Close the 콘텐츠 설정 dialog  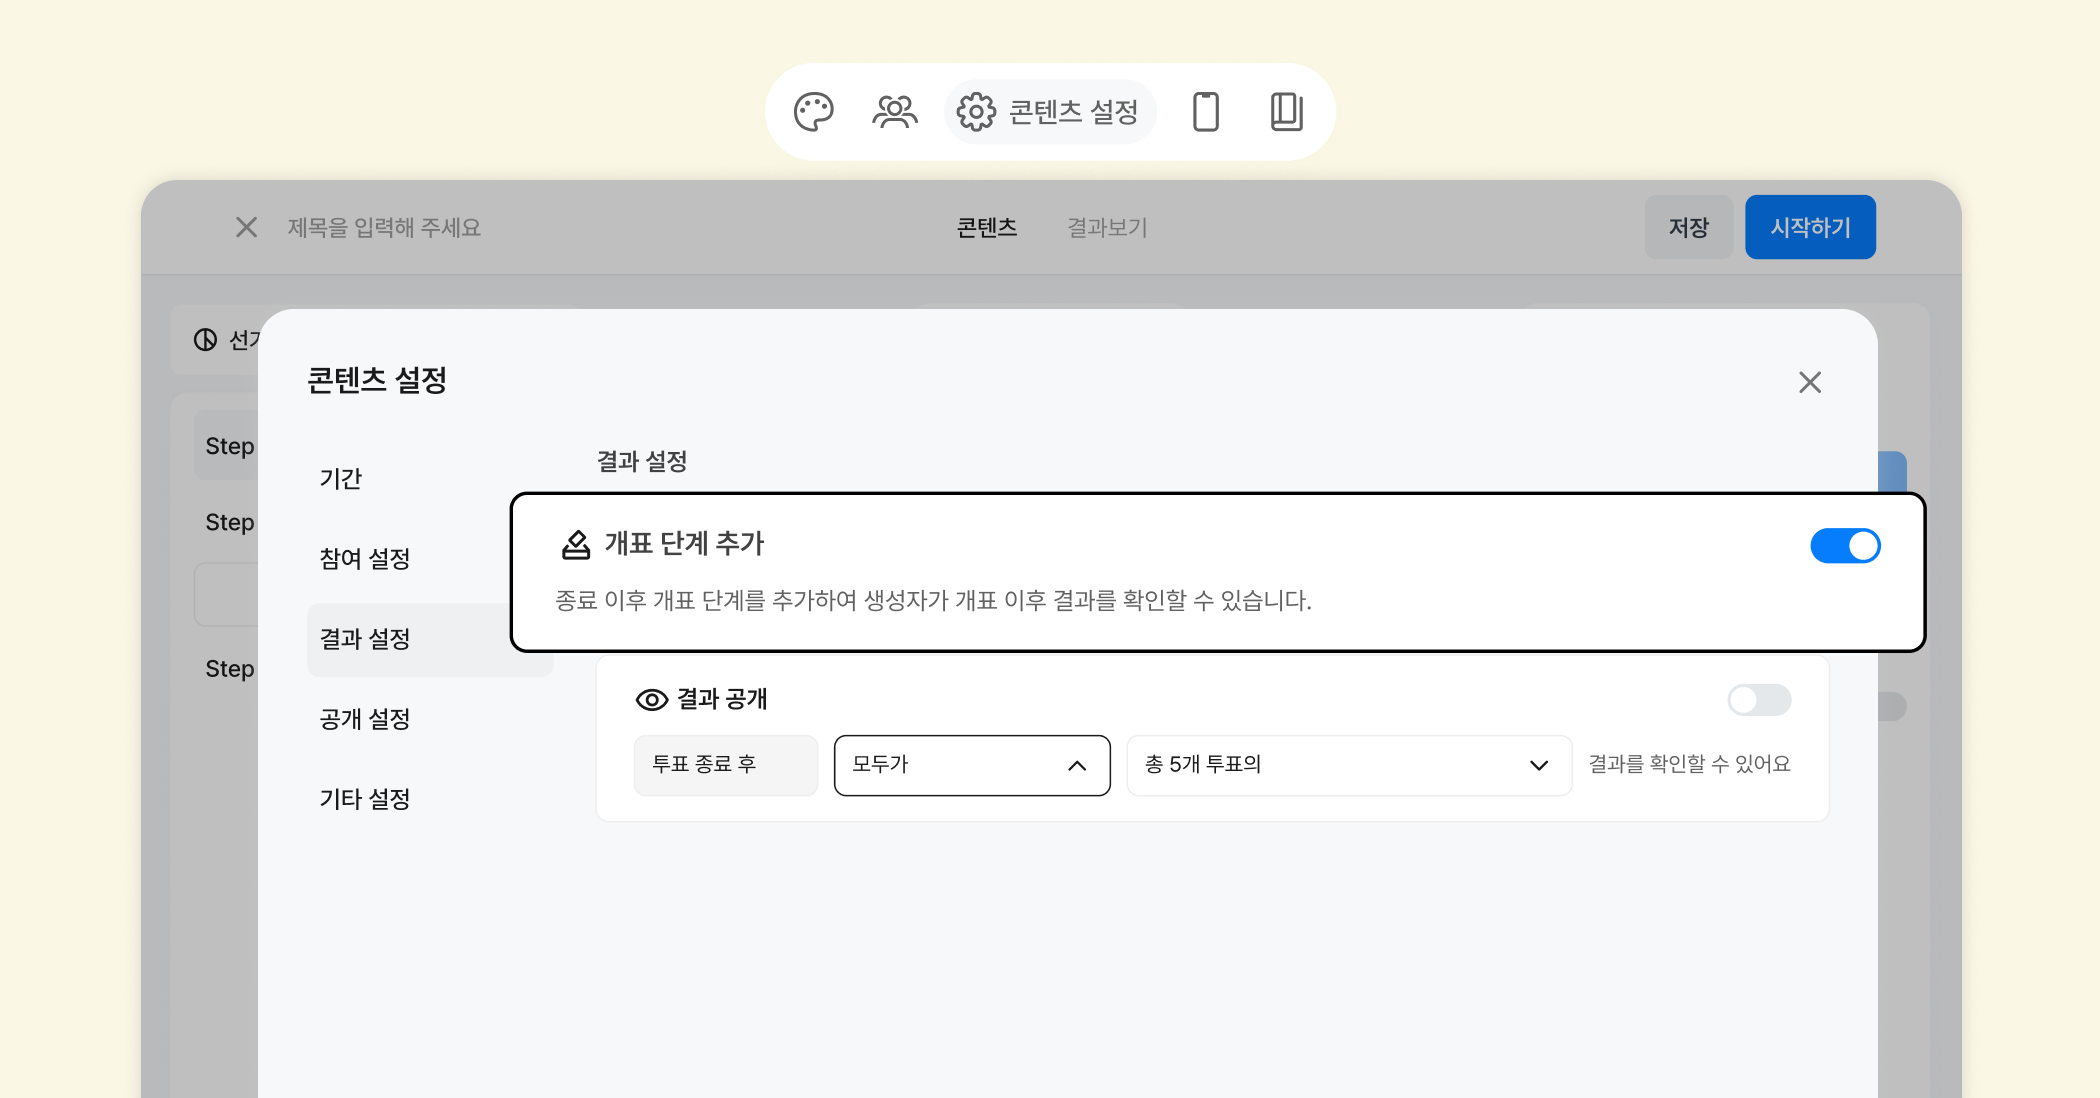pyautogui.click(x=1809, y=382)
